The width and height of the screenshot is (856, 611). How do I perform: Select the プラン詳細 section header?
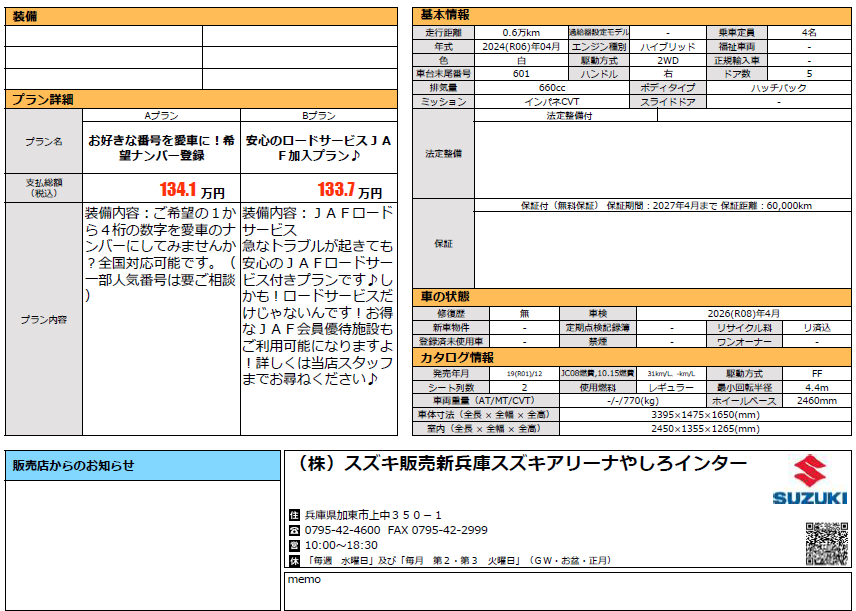[x=42, y=99]
